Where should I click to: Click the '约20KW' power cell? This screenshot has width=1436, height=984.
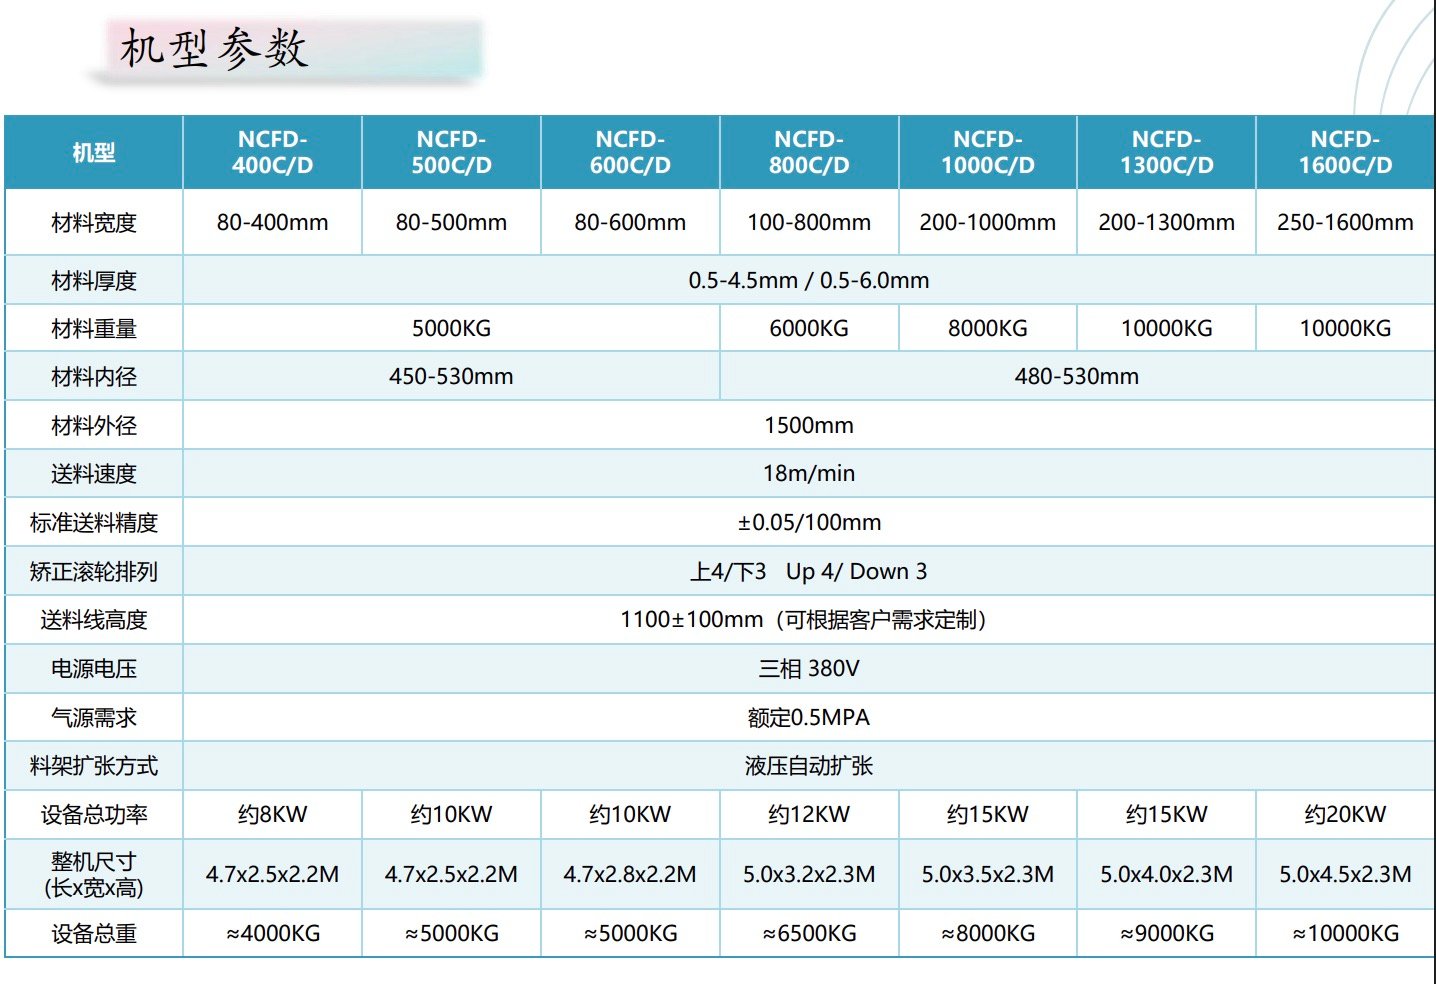[1346, 814]
